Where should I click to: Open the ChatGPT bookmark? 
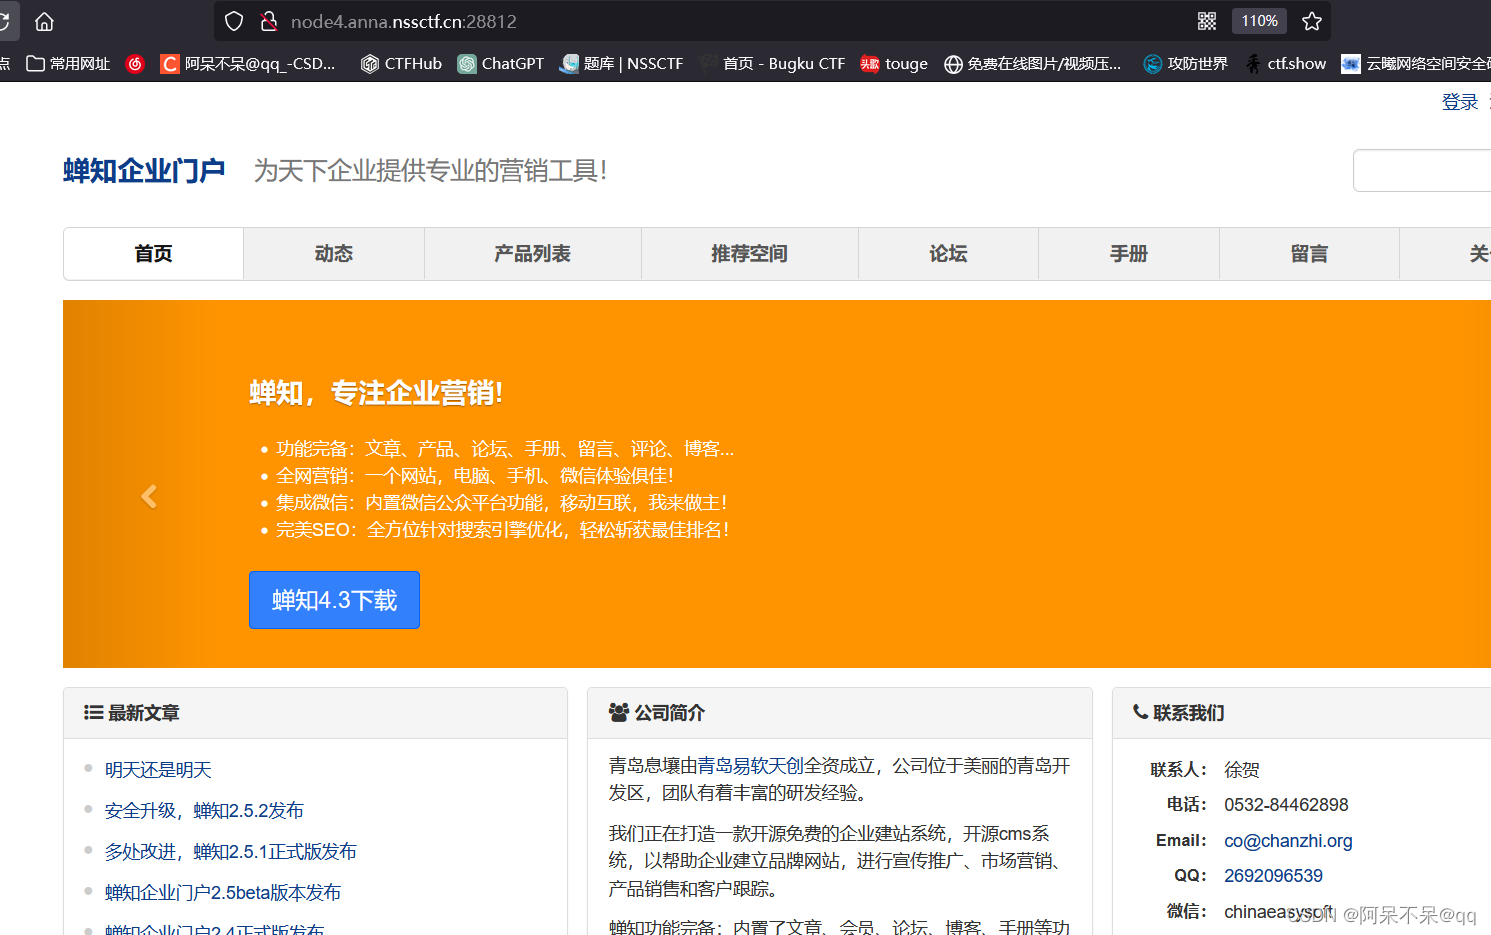[x=500, y=63]
